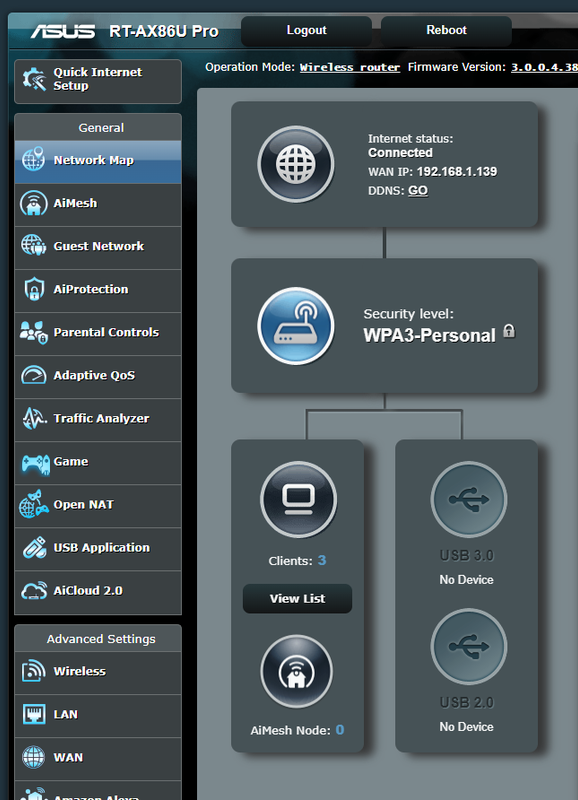Click the Logout button

[306, 31]
